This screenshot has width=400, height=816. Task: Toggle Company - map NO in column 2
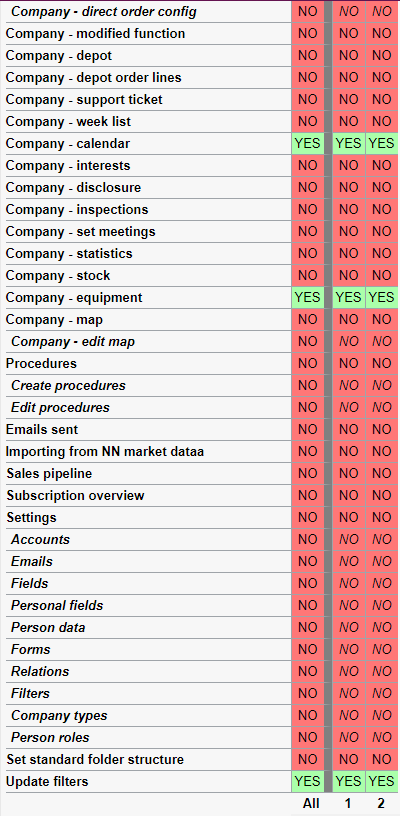(x=381, y=320)
